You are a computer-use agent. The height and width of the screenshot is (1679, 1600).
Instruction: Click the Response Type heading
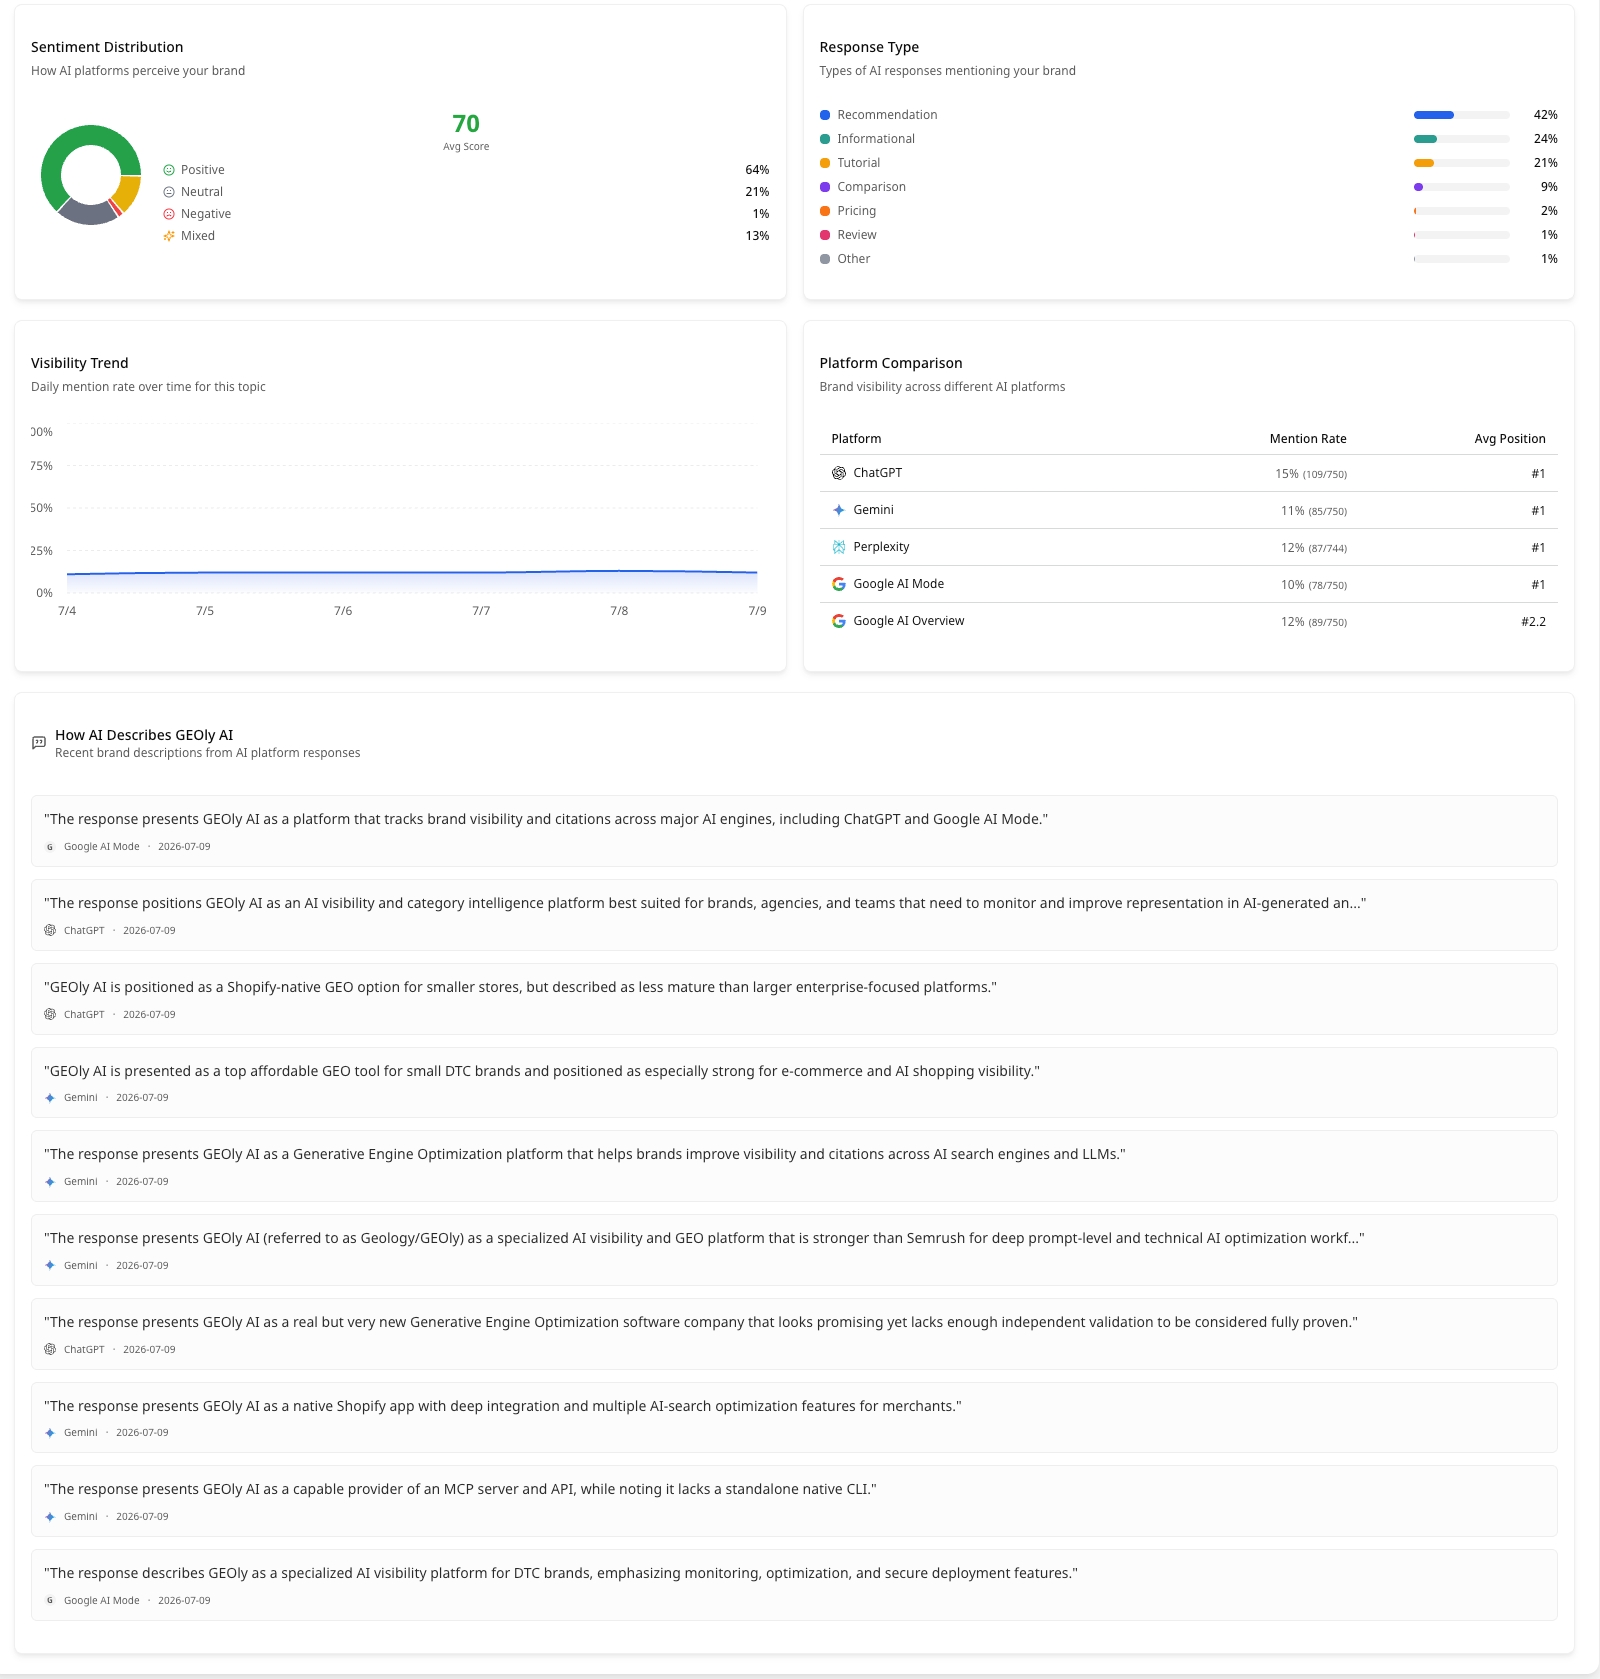(869, 47)
